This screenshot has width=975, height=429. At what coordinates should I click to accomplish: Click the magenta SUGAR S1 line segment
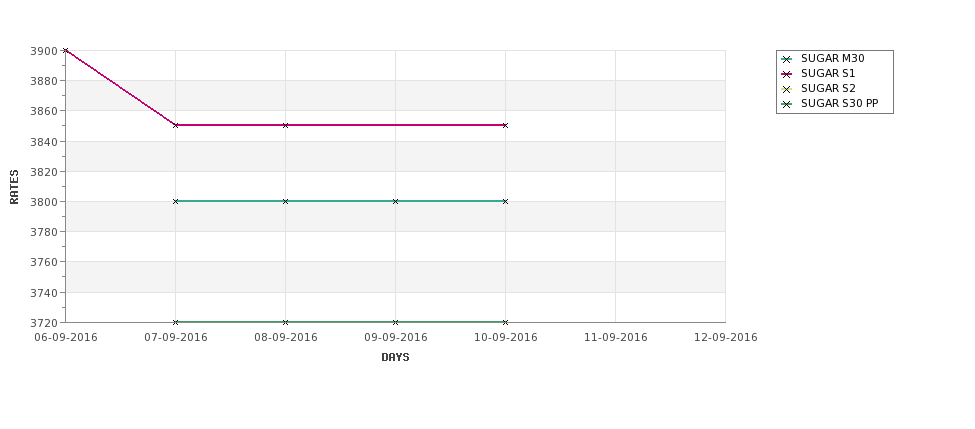(340, 125)
